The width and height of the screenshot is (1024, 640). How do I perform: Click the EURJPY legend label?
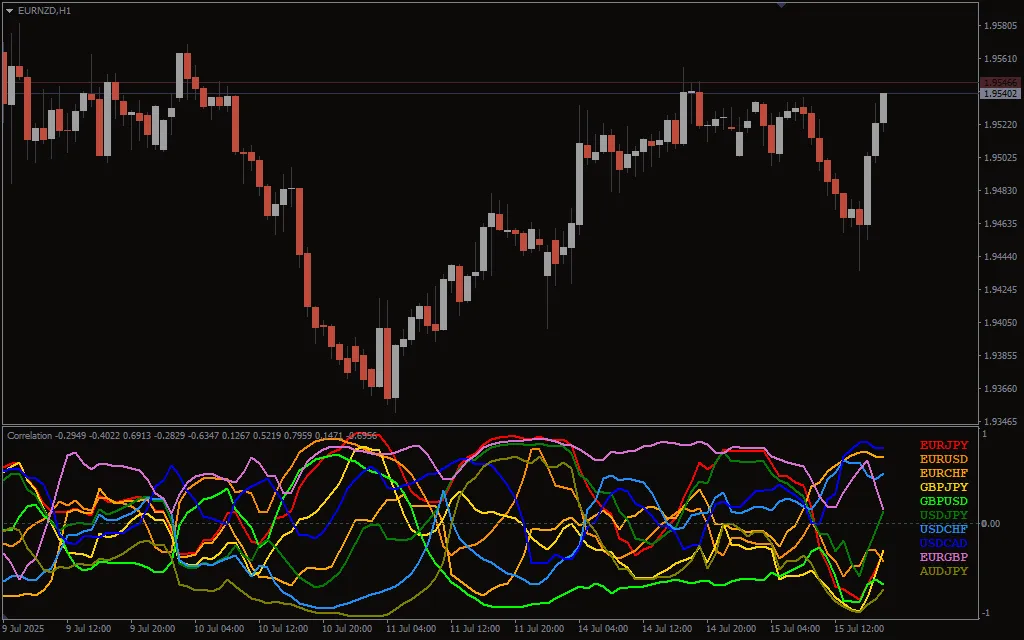pos(943,445)
